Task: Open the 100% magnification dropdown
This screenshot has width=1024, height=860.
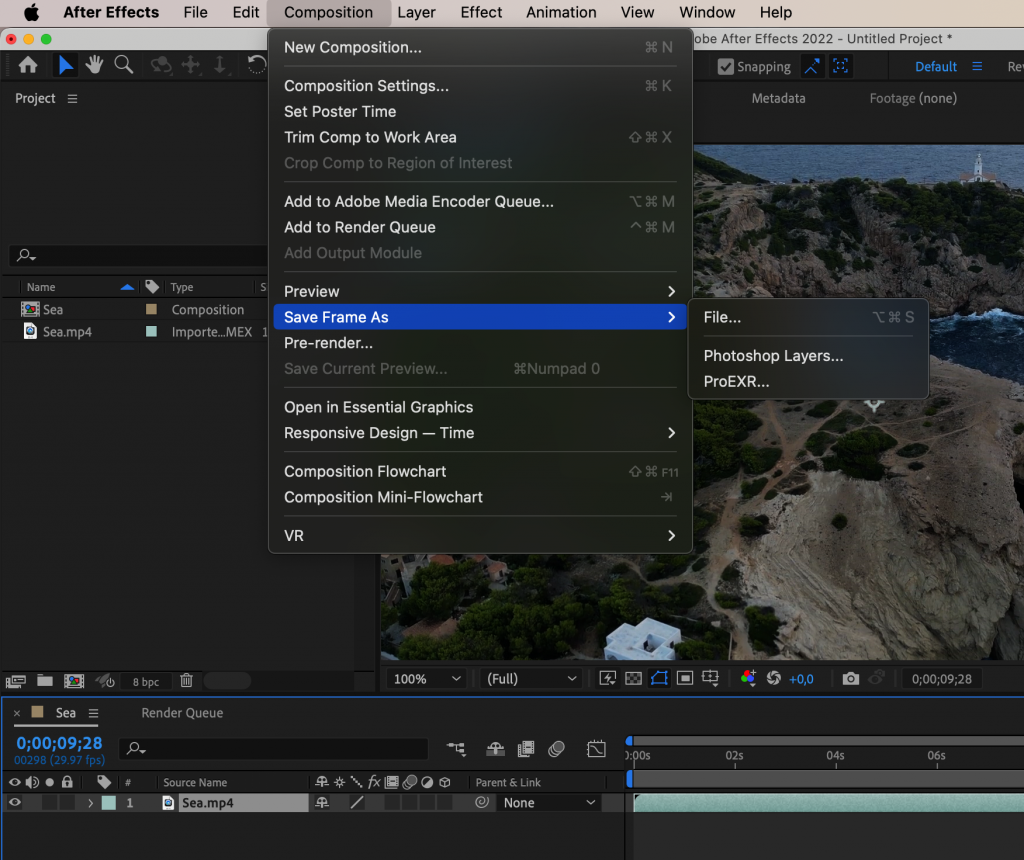Action: pos(425,678)
